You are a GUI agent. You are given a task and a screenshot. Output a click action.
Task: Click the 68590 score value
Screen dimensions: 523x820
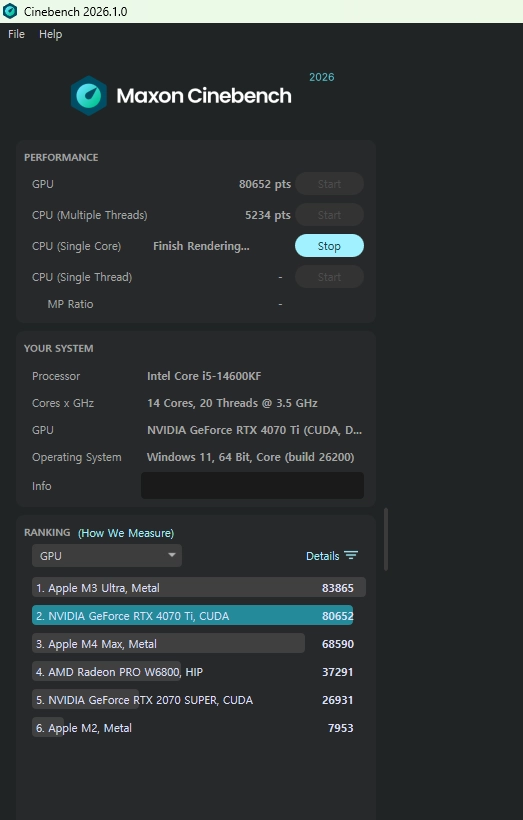(338, 644)
